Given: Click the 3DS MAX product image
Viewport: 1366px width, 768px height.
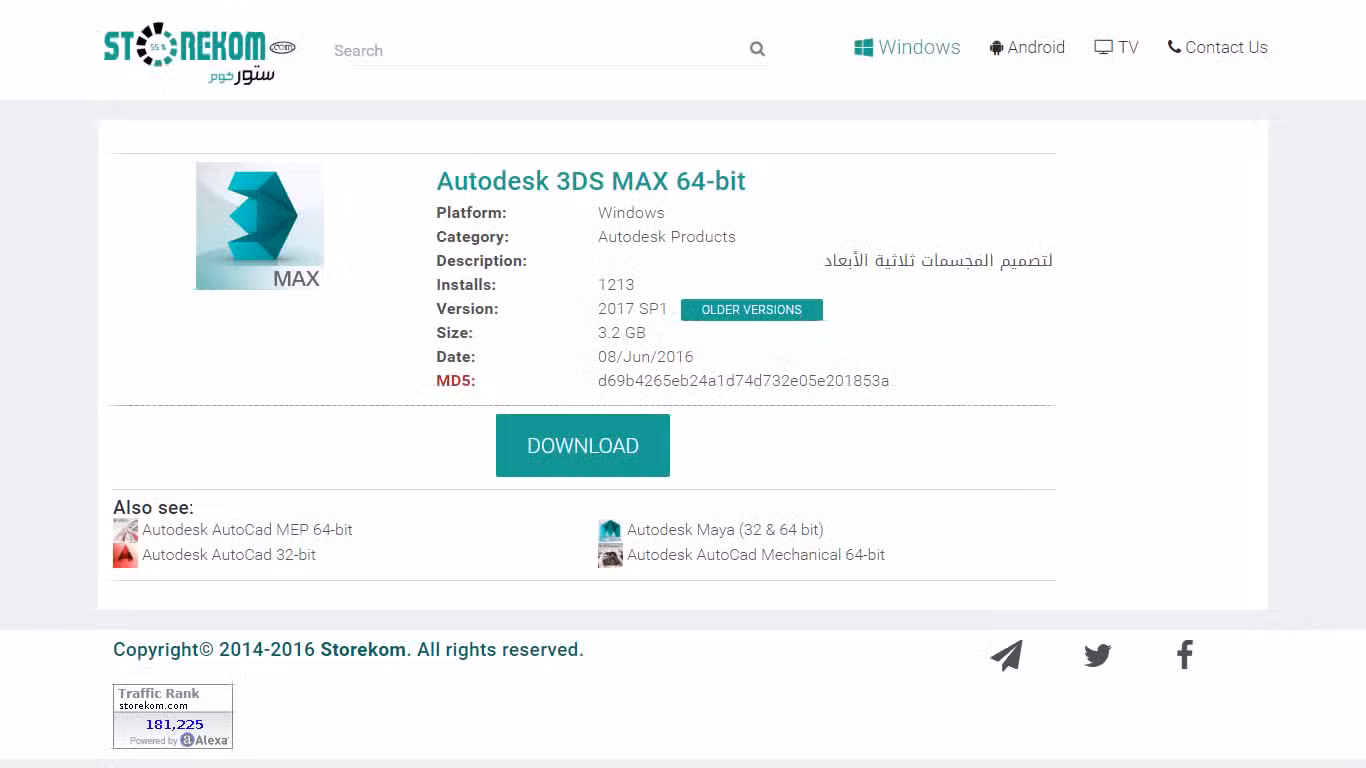Looking at the screenshot, I should point(259,226).
